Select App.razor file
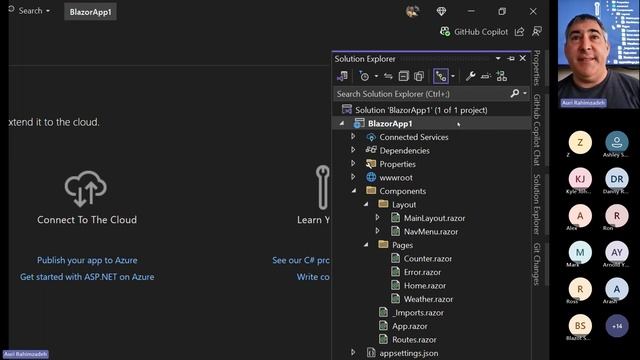The image size is (640, 360). click(x=409, y=326)
